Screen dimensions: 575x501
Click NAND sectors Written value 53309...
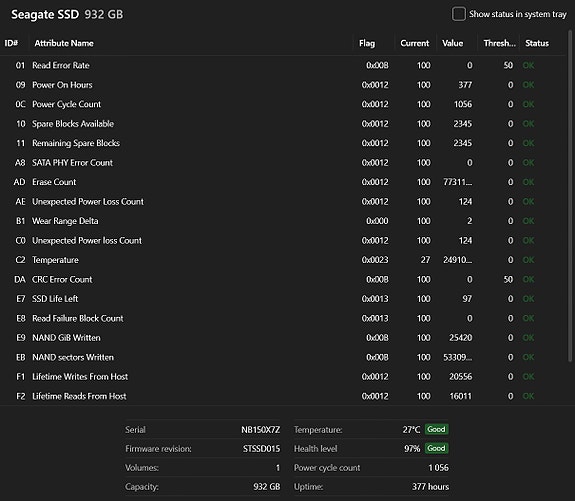458,357
